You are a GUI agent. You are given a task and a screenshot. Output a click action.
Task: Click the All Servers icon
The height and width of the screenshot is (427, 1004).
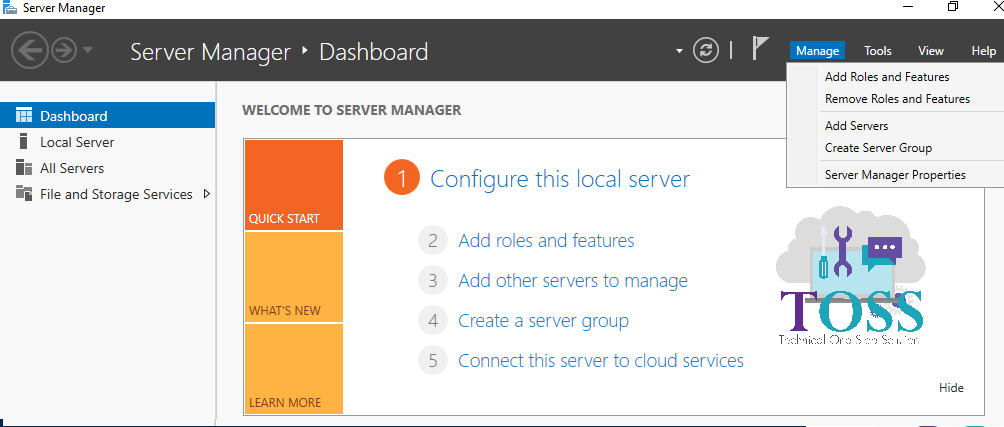click(24, 168)
